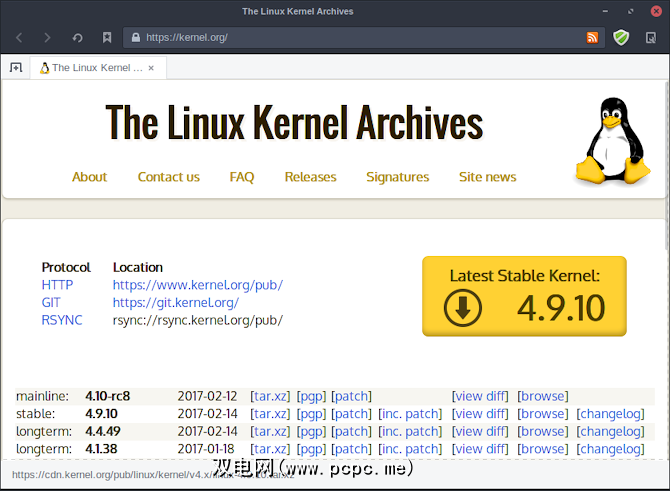Open pgp signature for stable 4.9.10
This screenshot has height=491, width=670.
coord(311,414)
